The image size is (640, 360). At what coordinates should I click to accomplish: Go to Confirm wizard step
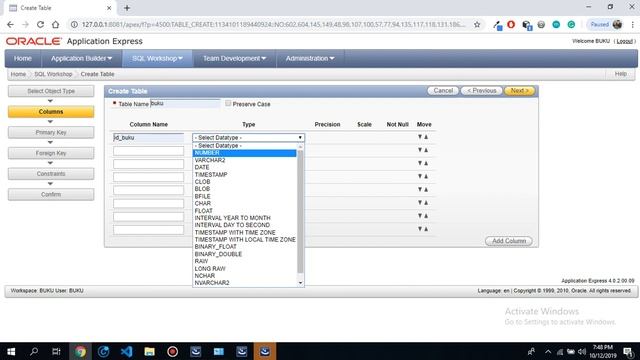click(x=51, y=194)
